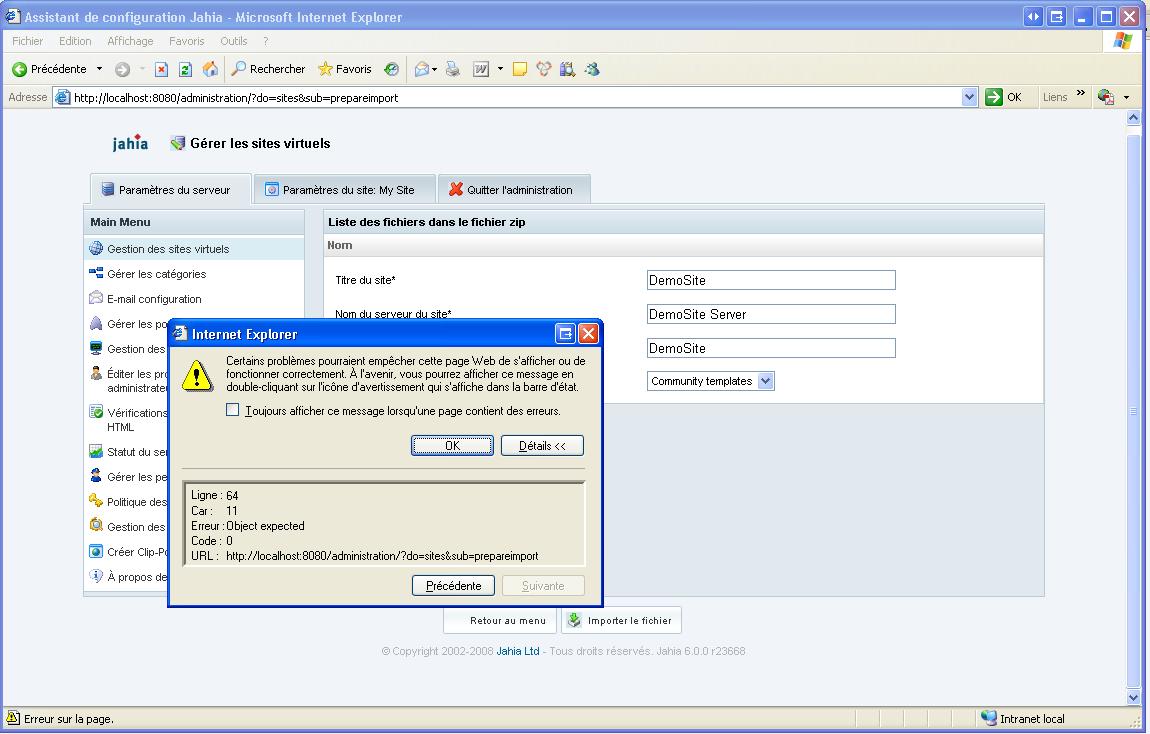
Task: Click the Importer le fichier button
Action: click(621, 620)
